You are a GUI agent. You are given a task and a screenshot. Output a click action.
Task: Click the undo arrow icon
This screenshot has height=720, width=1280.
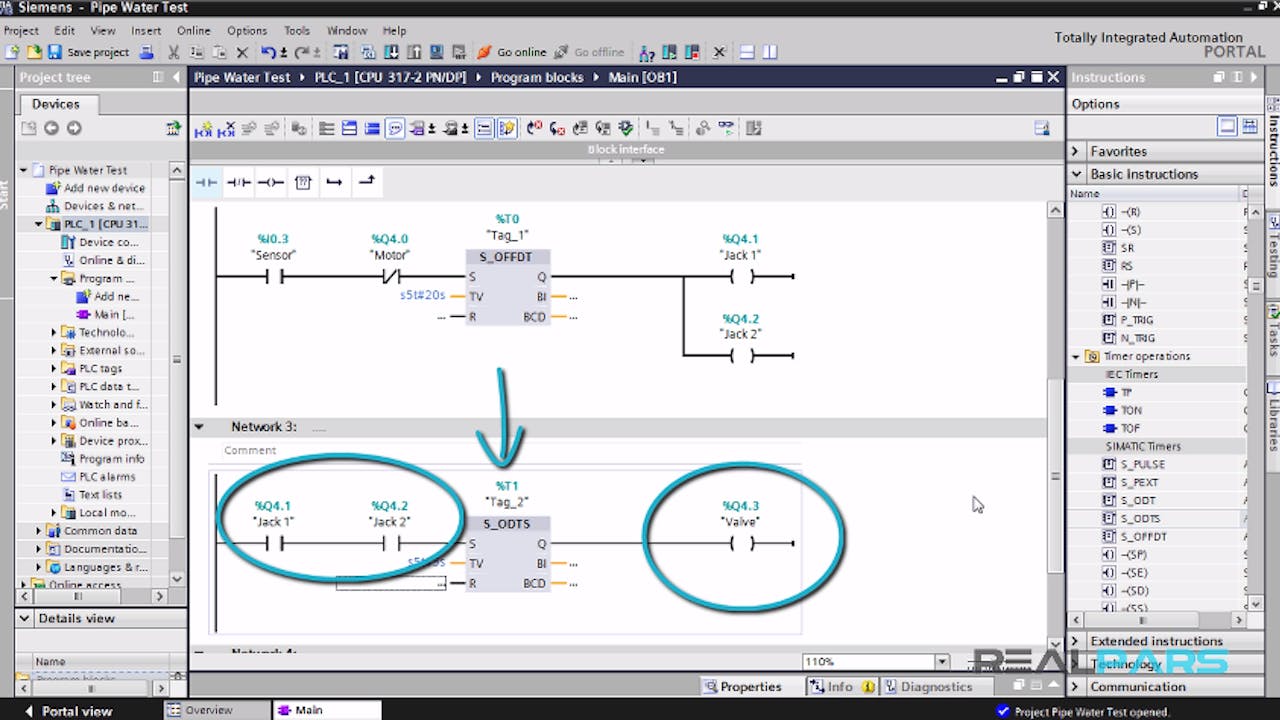[268, 52]
